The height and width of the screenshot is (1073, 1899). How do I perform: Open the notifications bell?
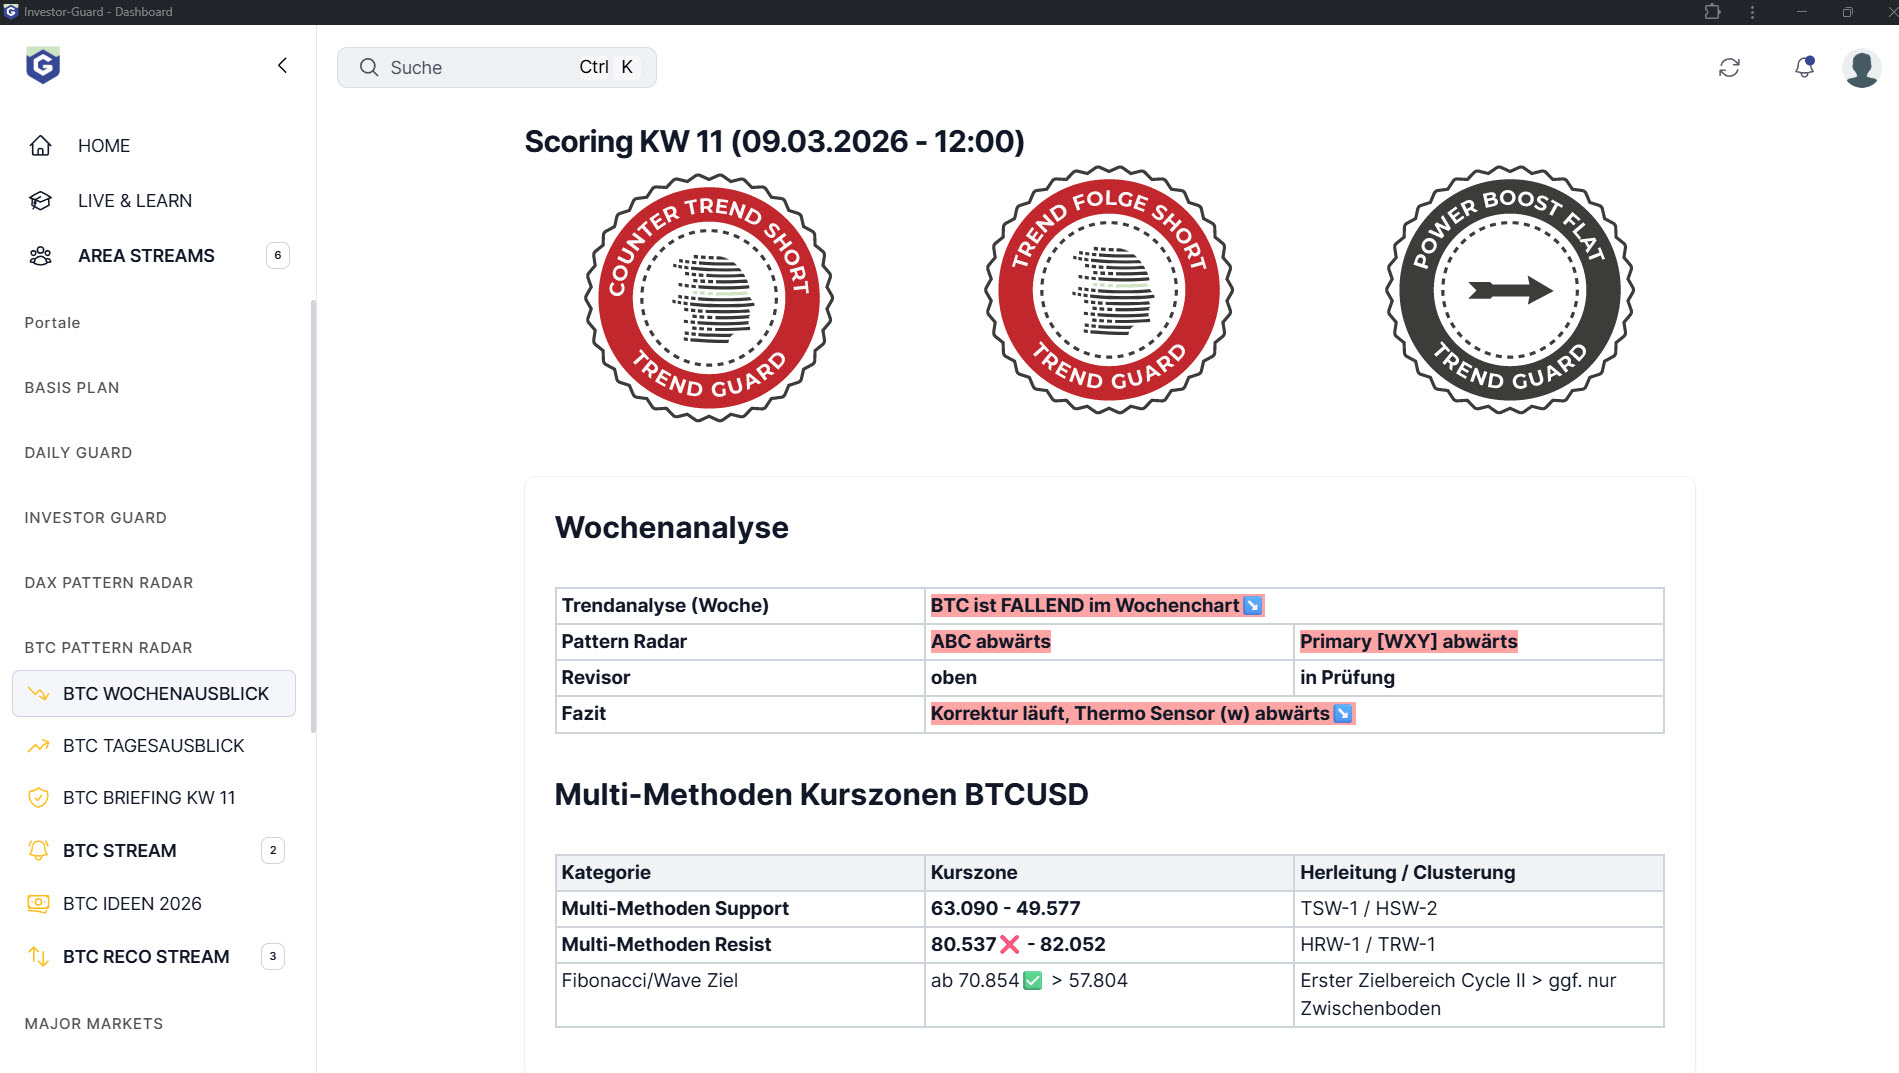pos(1804,68)
